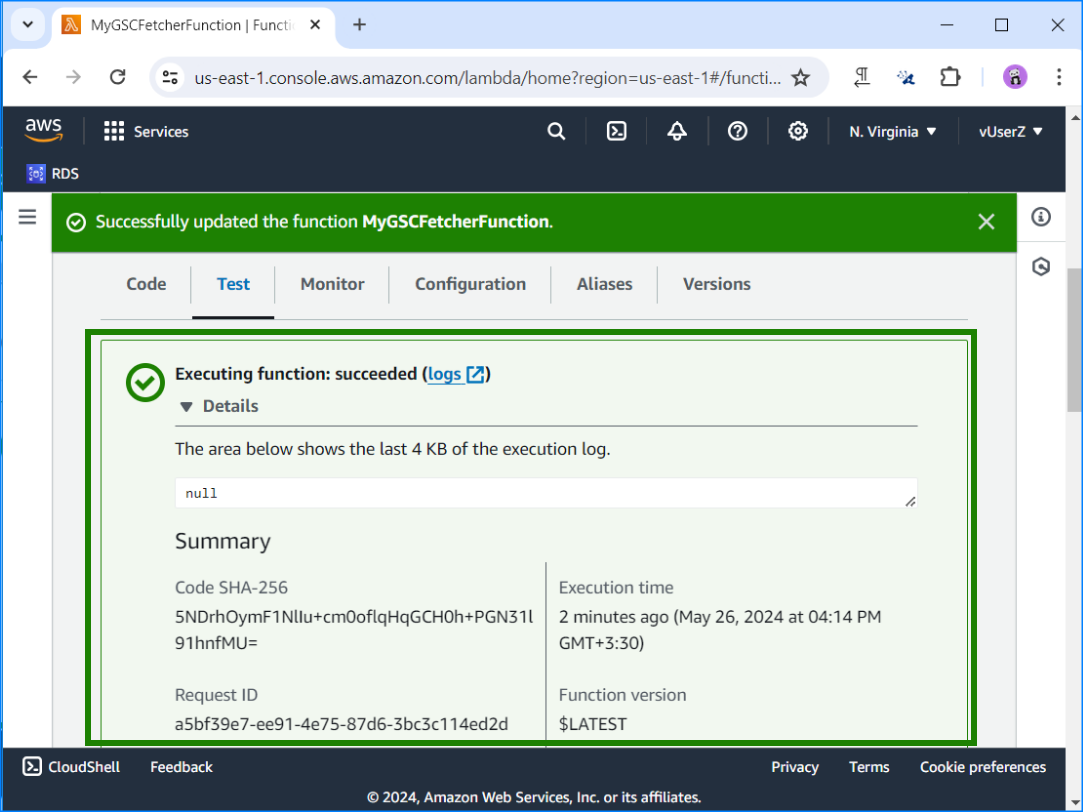Open the Configuration tab
Image resolution: width=1083 pixels, height=812 pixels.
tap(469, 284)
